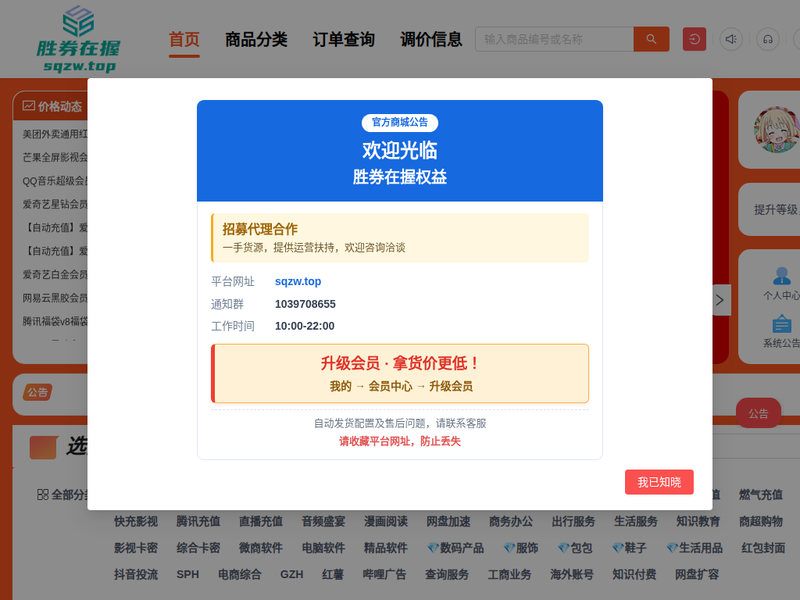Screen dimensions: 800x600
Task: Select the 红包封面 category
Action: 763,548
